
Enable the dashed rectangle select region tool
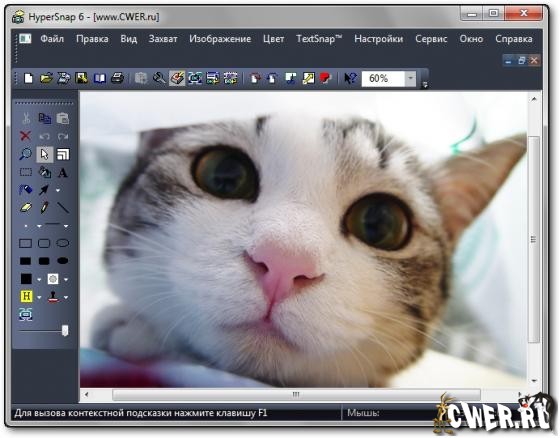[x=25, y=173]
